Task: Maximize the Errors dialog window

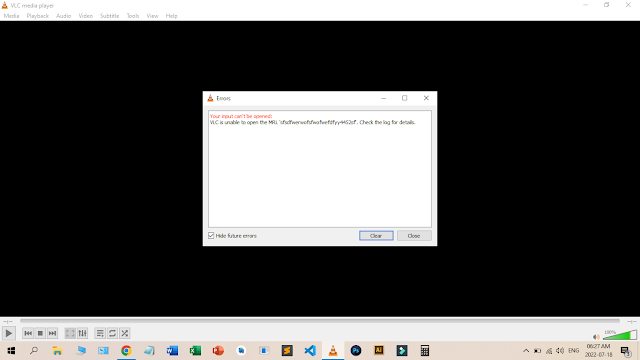Action: click(x=404, y=98)
